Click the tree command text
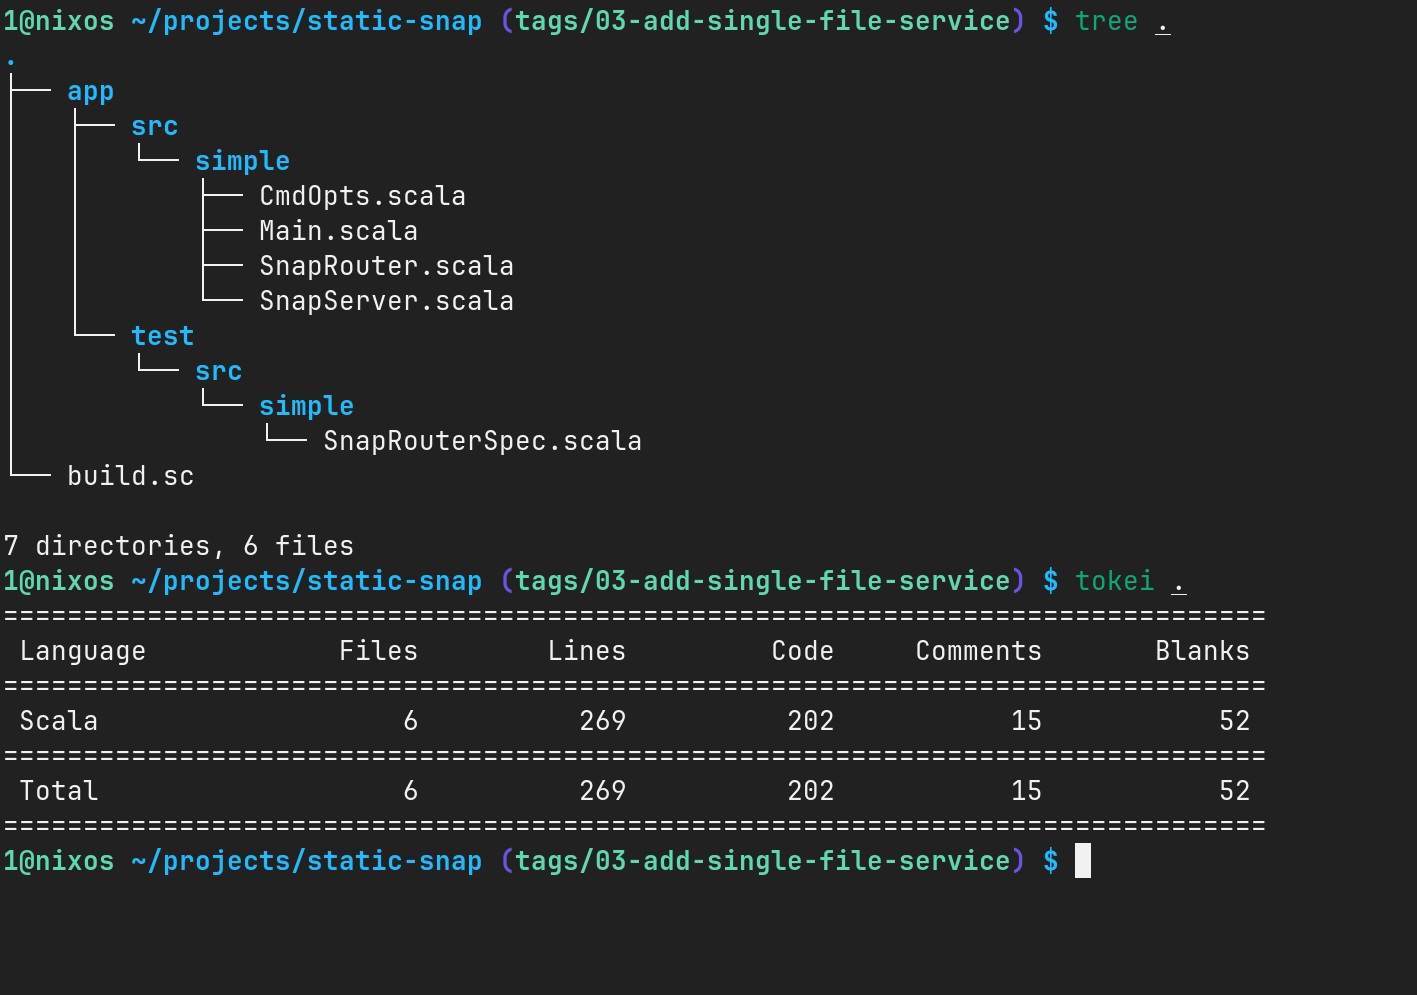Screen dimensions: 1417x995 coord(1106,21)
